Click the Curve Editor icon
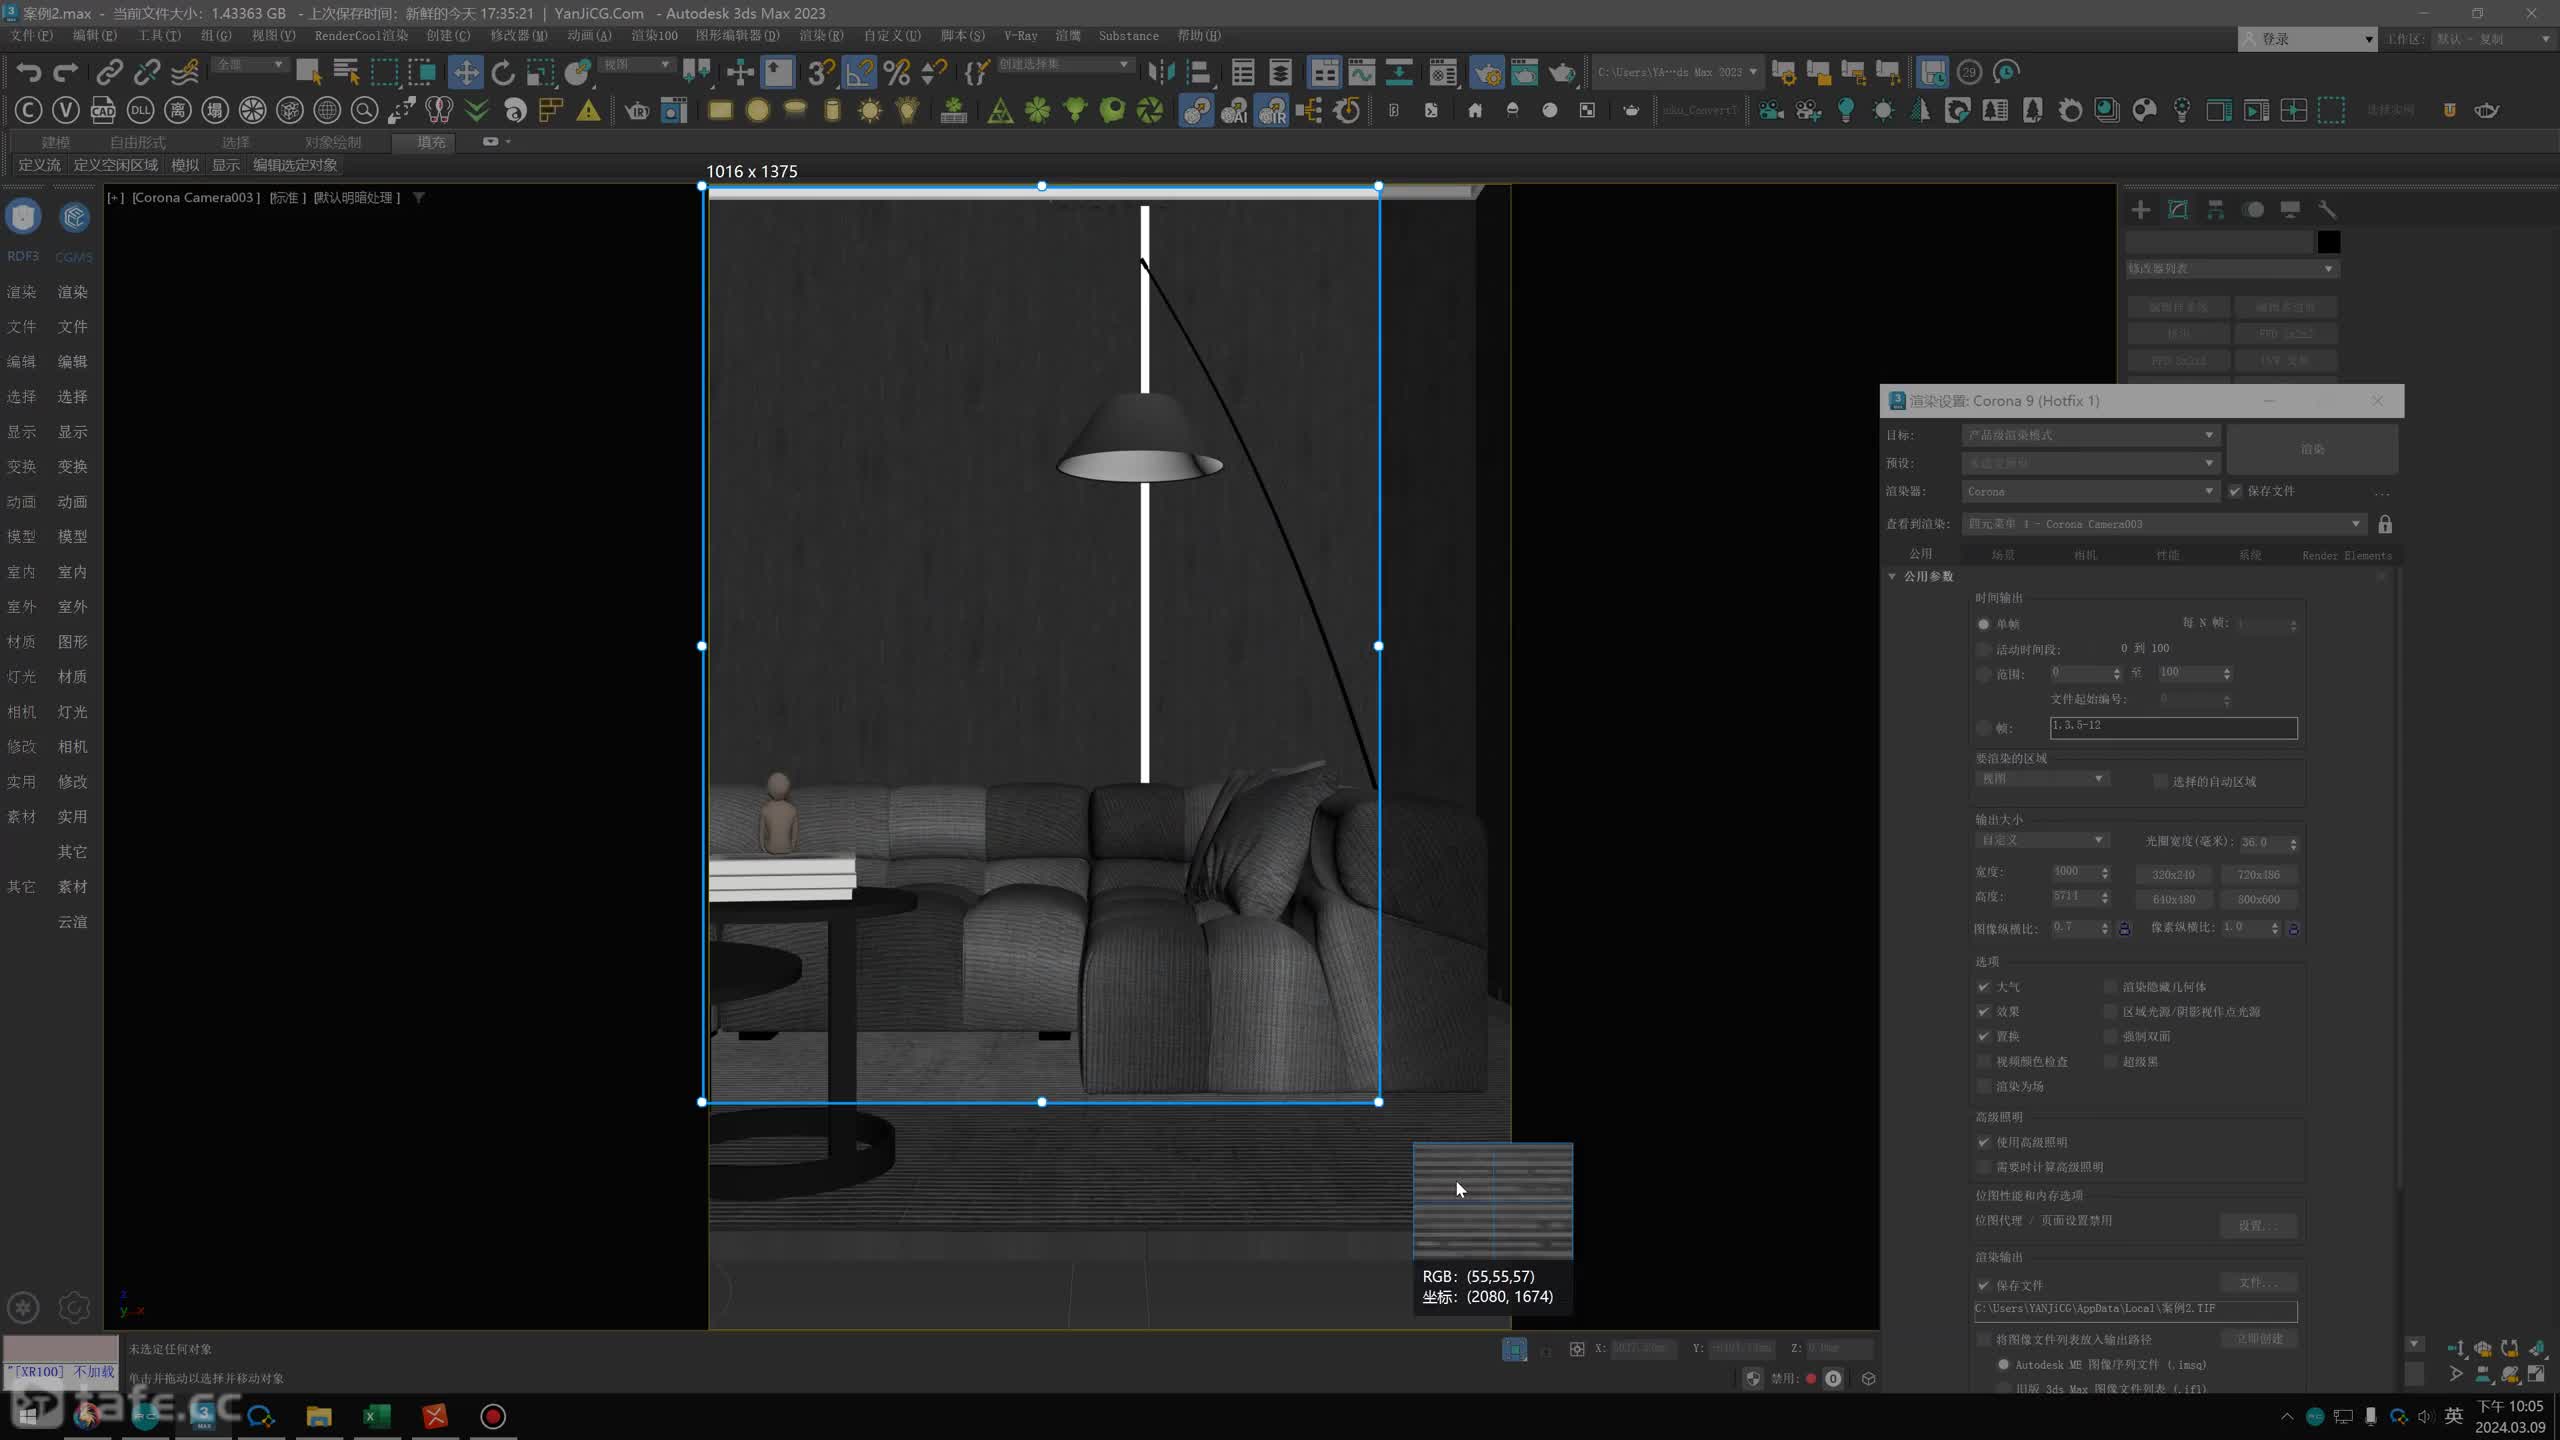Screen dimensions: 2560x1440 tap(1362, 72)
